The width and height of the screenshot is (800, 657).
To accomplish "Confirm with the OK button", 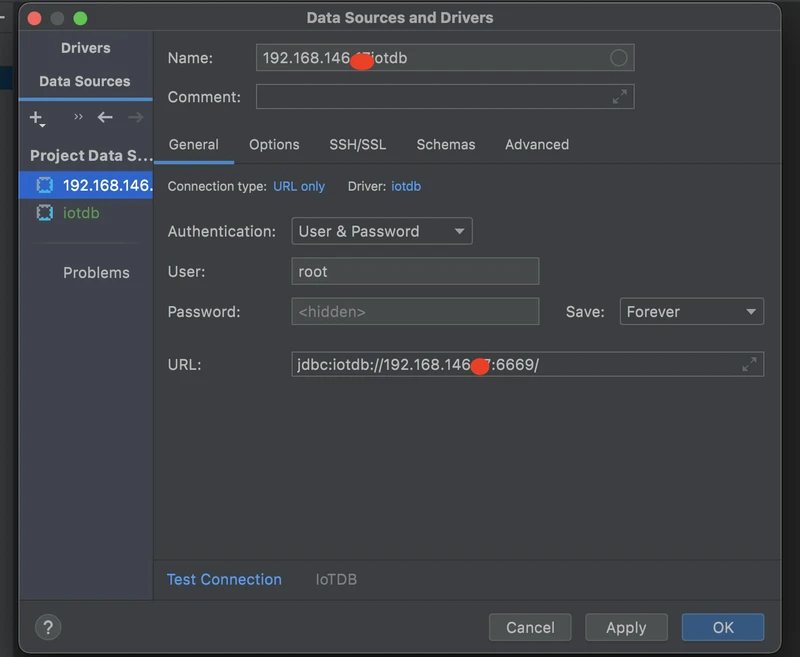I will pos(723,627).
